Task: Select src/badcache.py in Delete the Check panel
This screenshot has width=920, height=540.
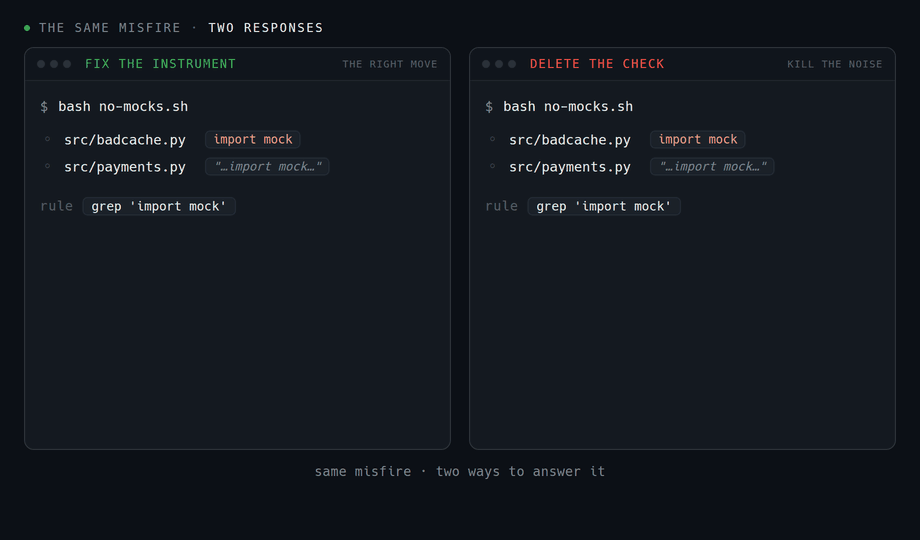Action: (570, 140)
